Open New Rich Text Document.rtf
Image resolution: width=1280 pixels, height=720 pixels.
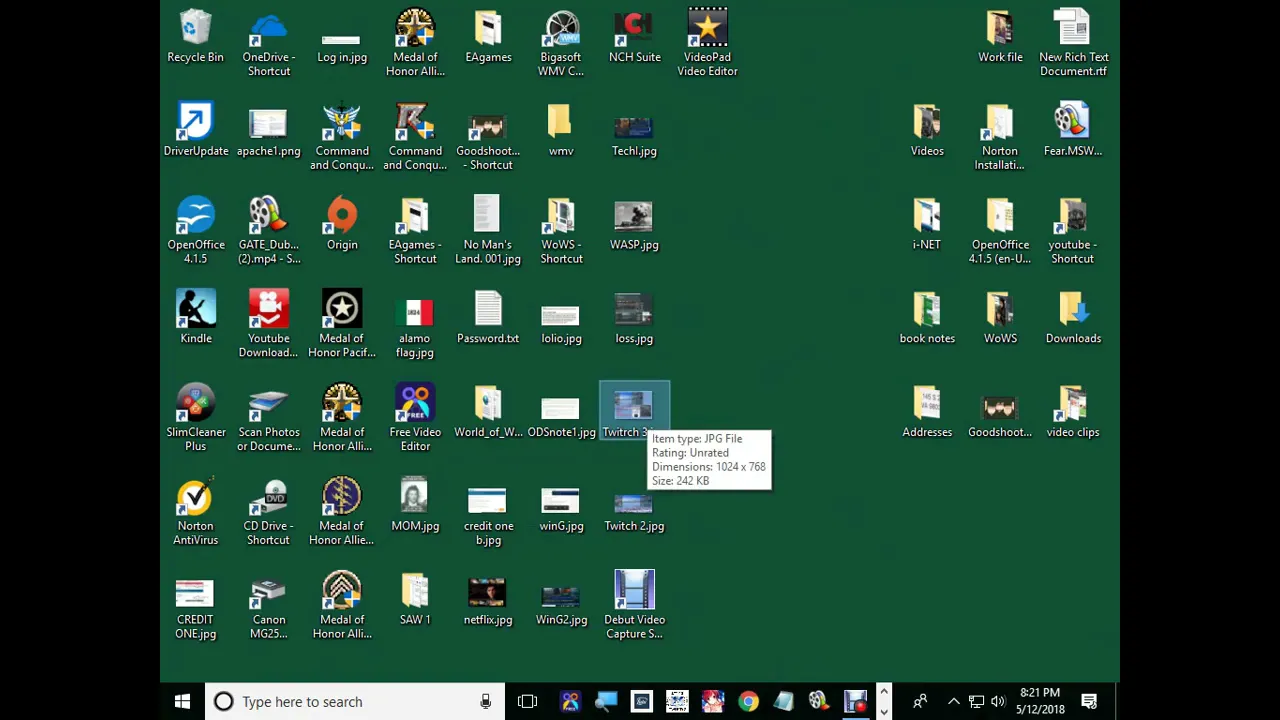click(x=1073, y=44)
